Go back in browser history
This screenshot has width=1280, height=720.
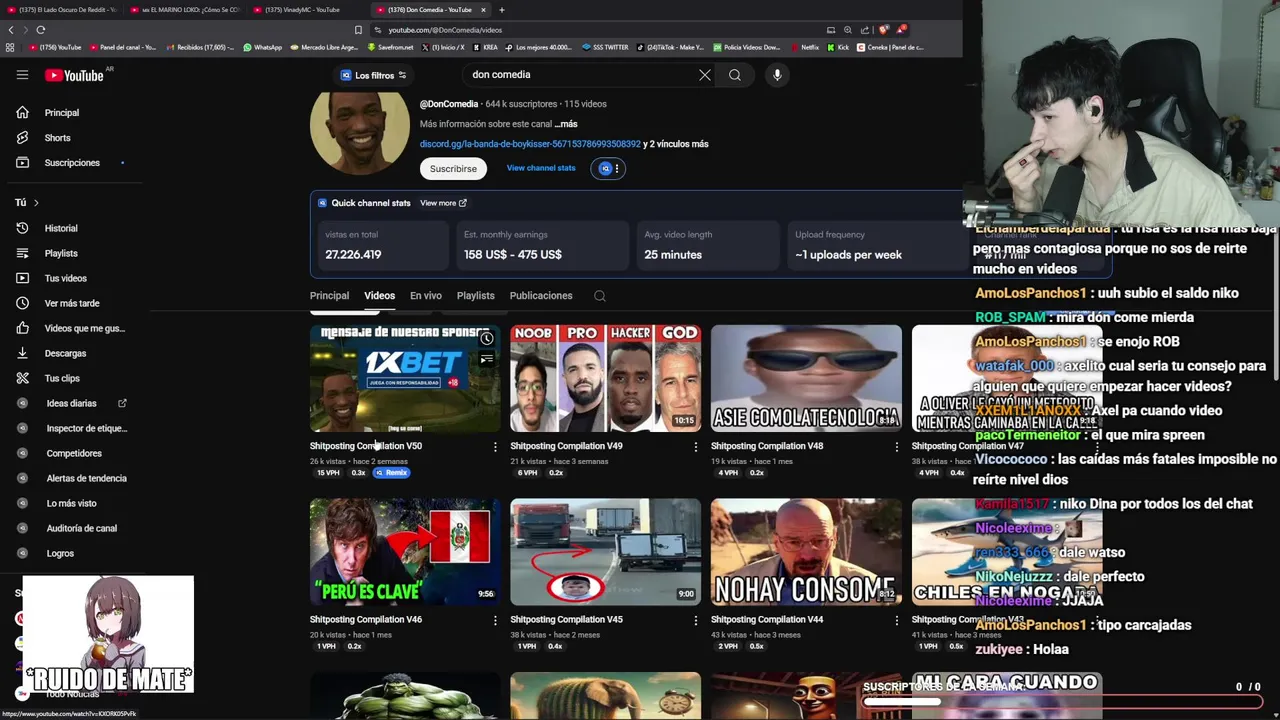pyautogui.click(x=11, y=30)
